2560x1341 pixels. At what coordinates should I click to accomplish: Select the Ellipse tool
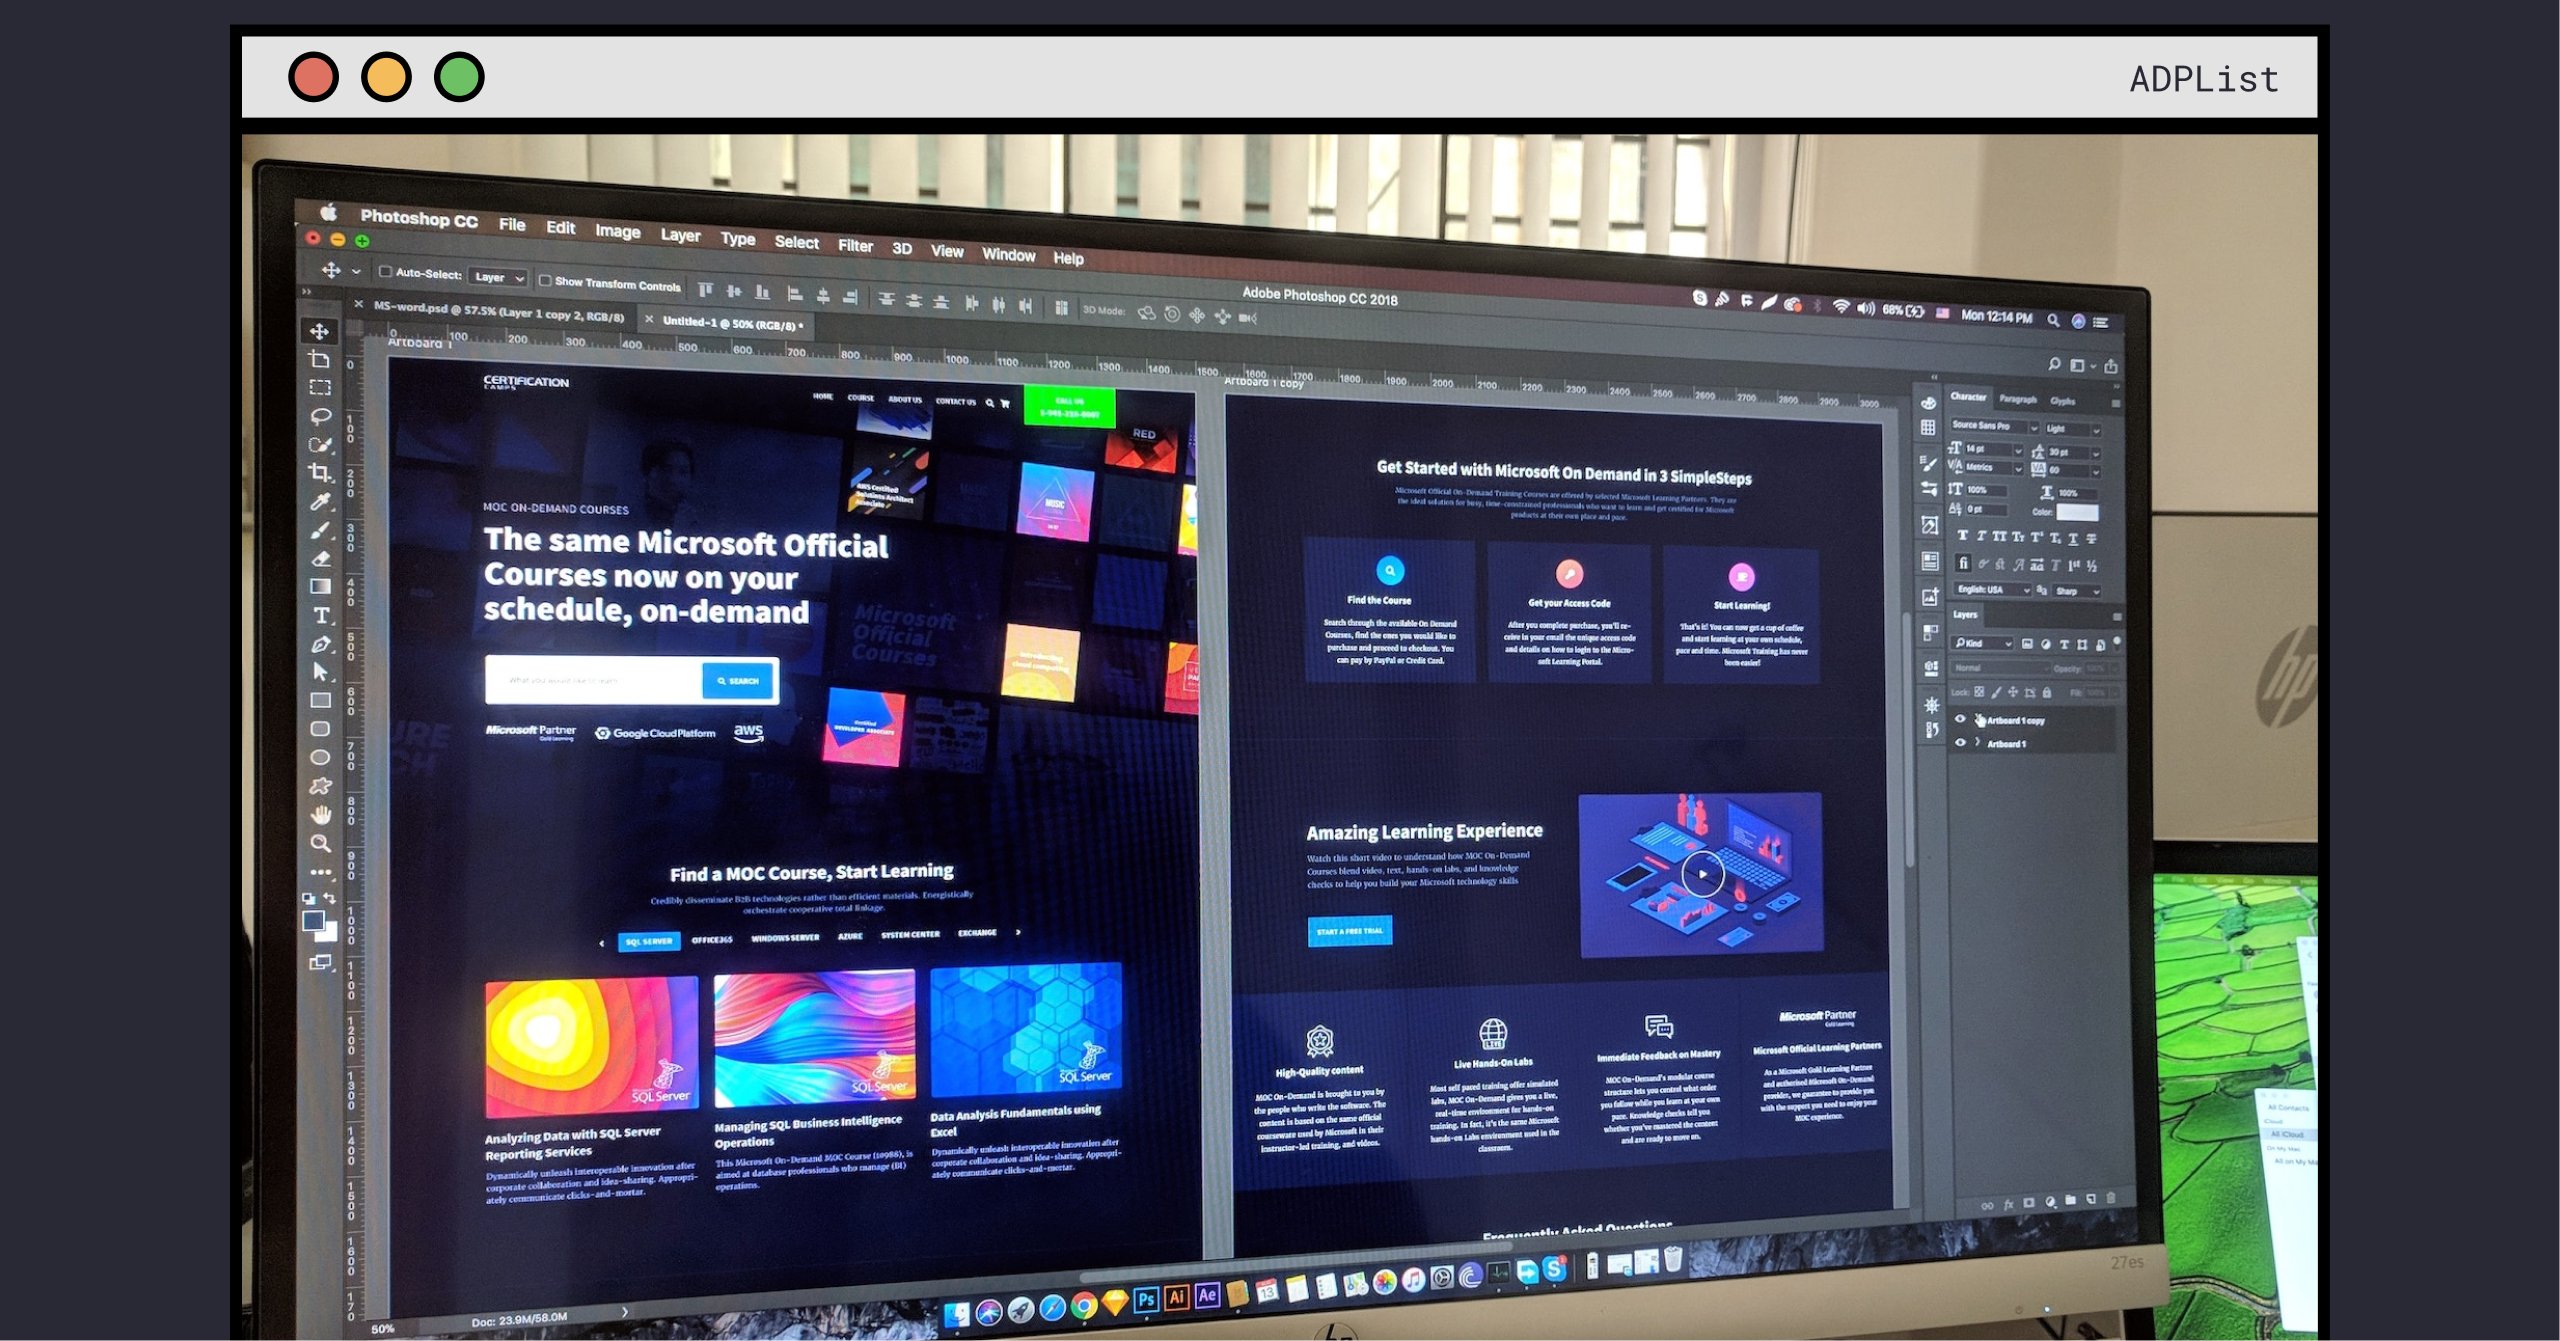coord(320,757)
